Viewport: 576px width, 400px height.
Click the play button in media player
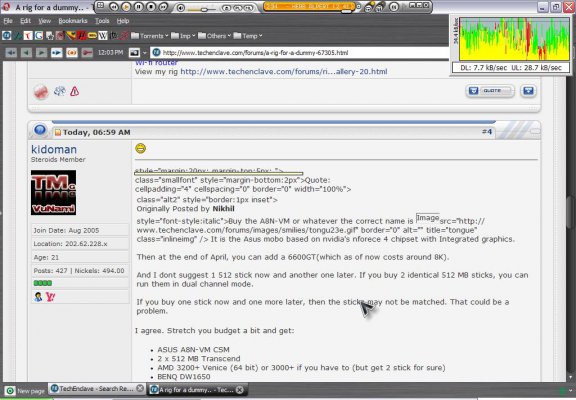click(126, 7)
